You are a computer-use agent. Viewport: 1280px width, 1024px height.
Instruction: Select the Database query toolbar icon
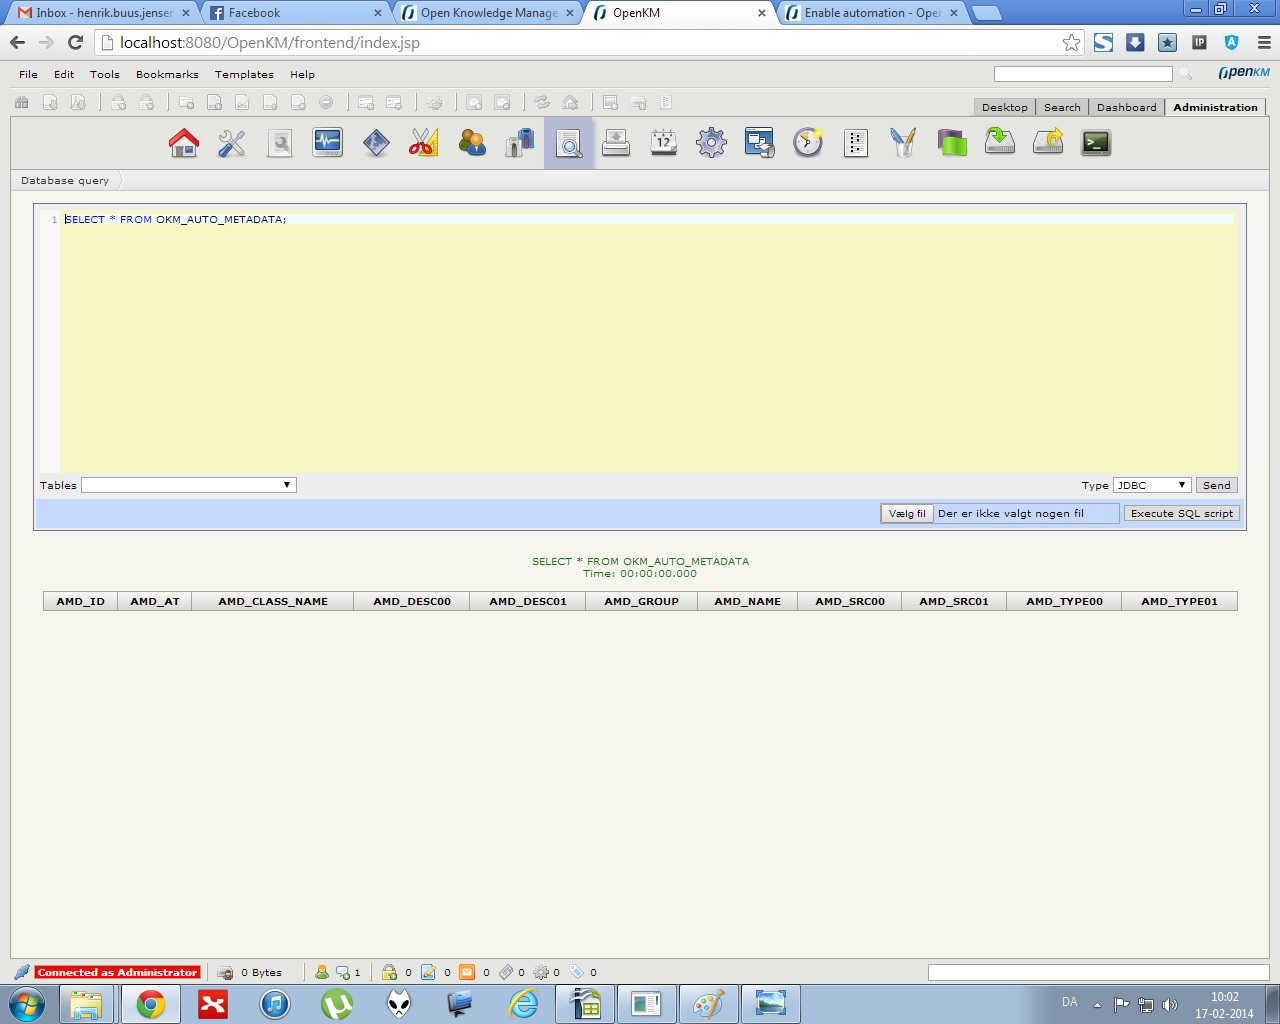pyautogui.click(x=568, y=142)
